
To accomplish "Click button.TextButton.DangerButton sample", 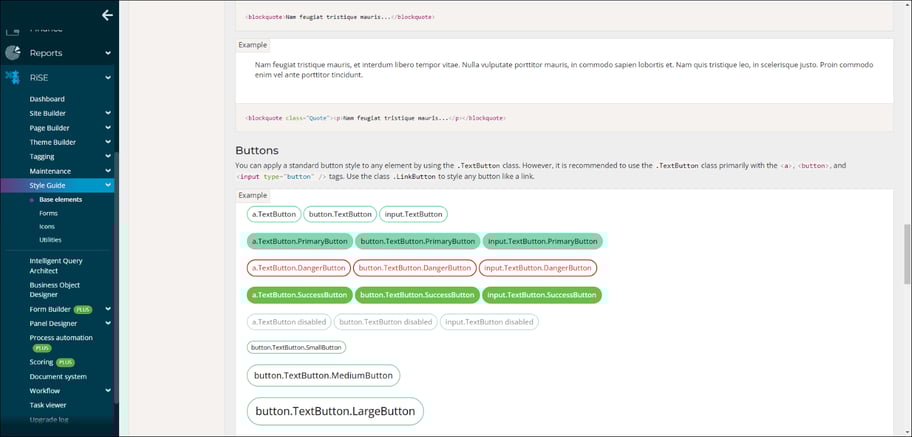I will click(415, 268).
